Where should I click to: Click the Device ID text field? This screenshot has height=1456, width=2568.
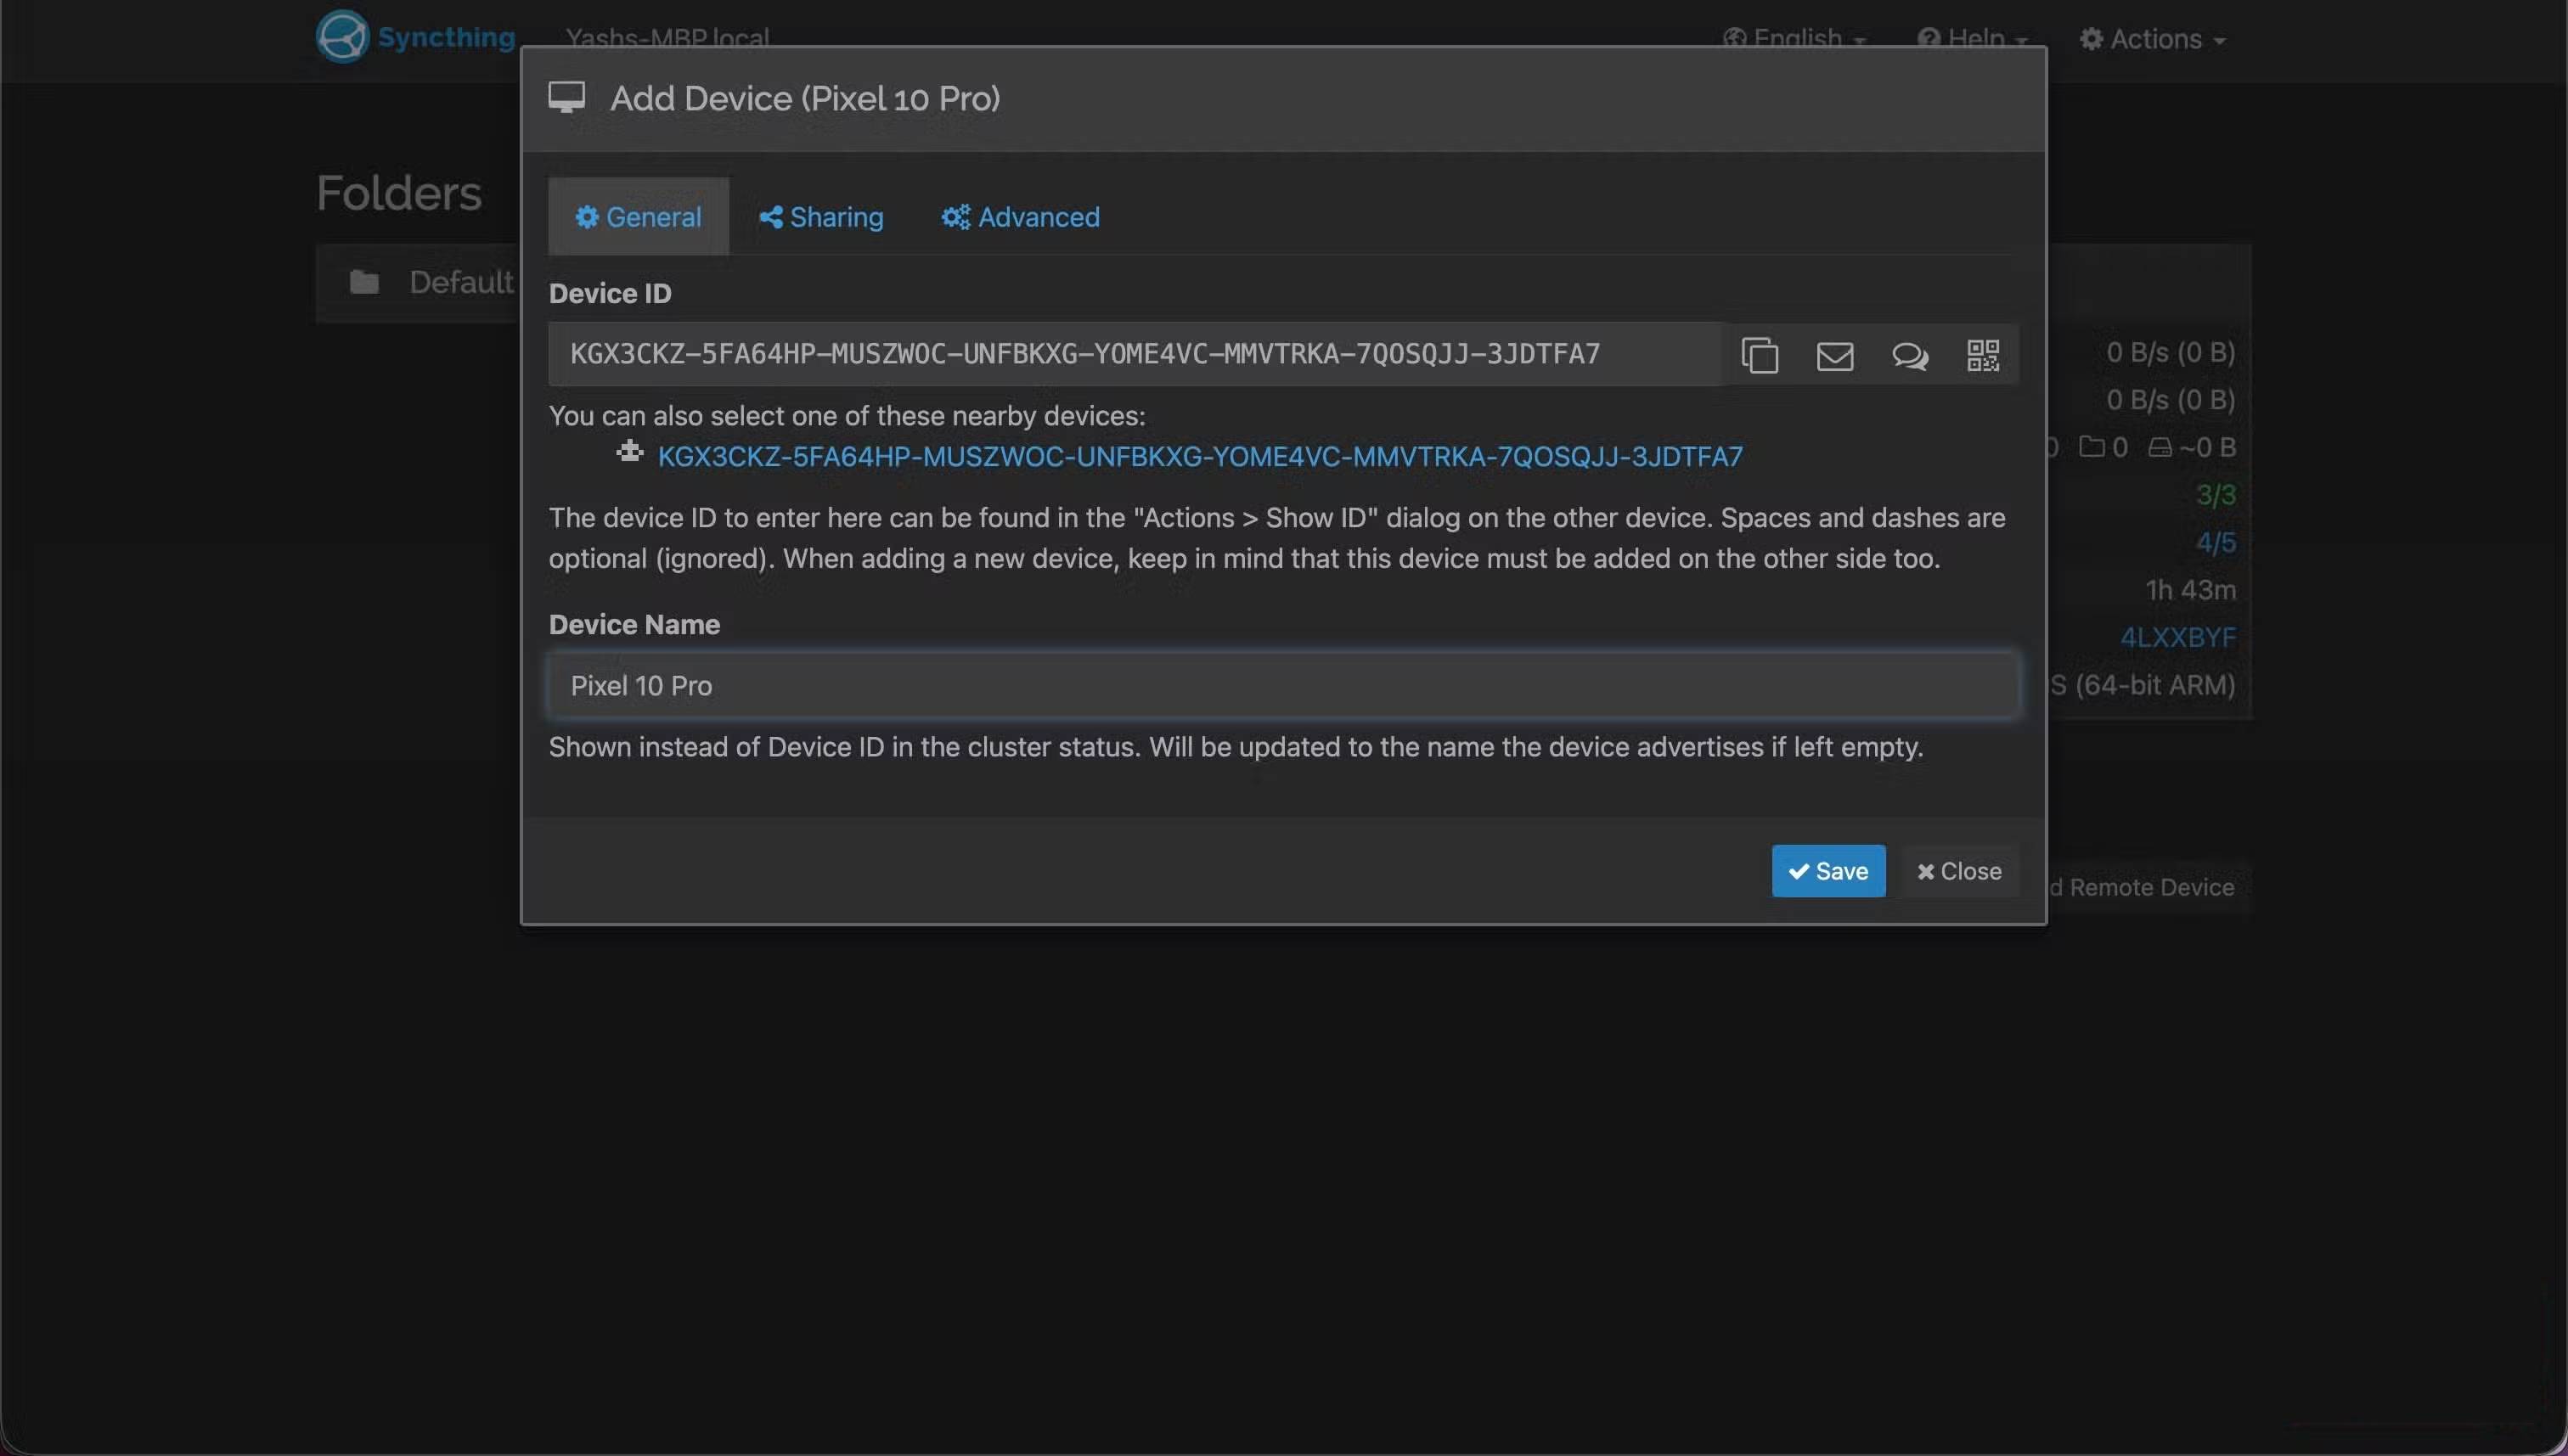click(1134, 354)
